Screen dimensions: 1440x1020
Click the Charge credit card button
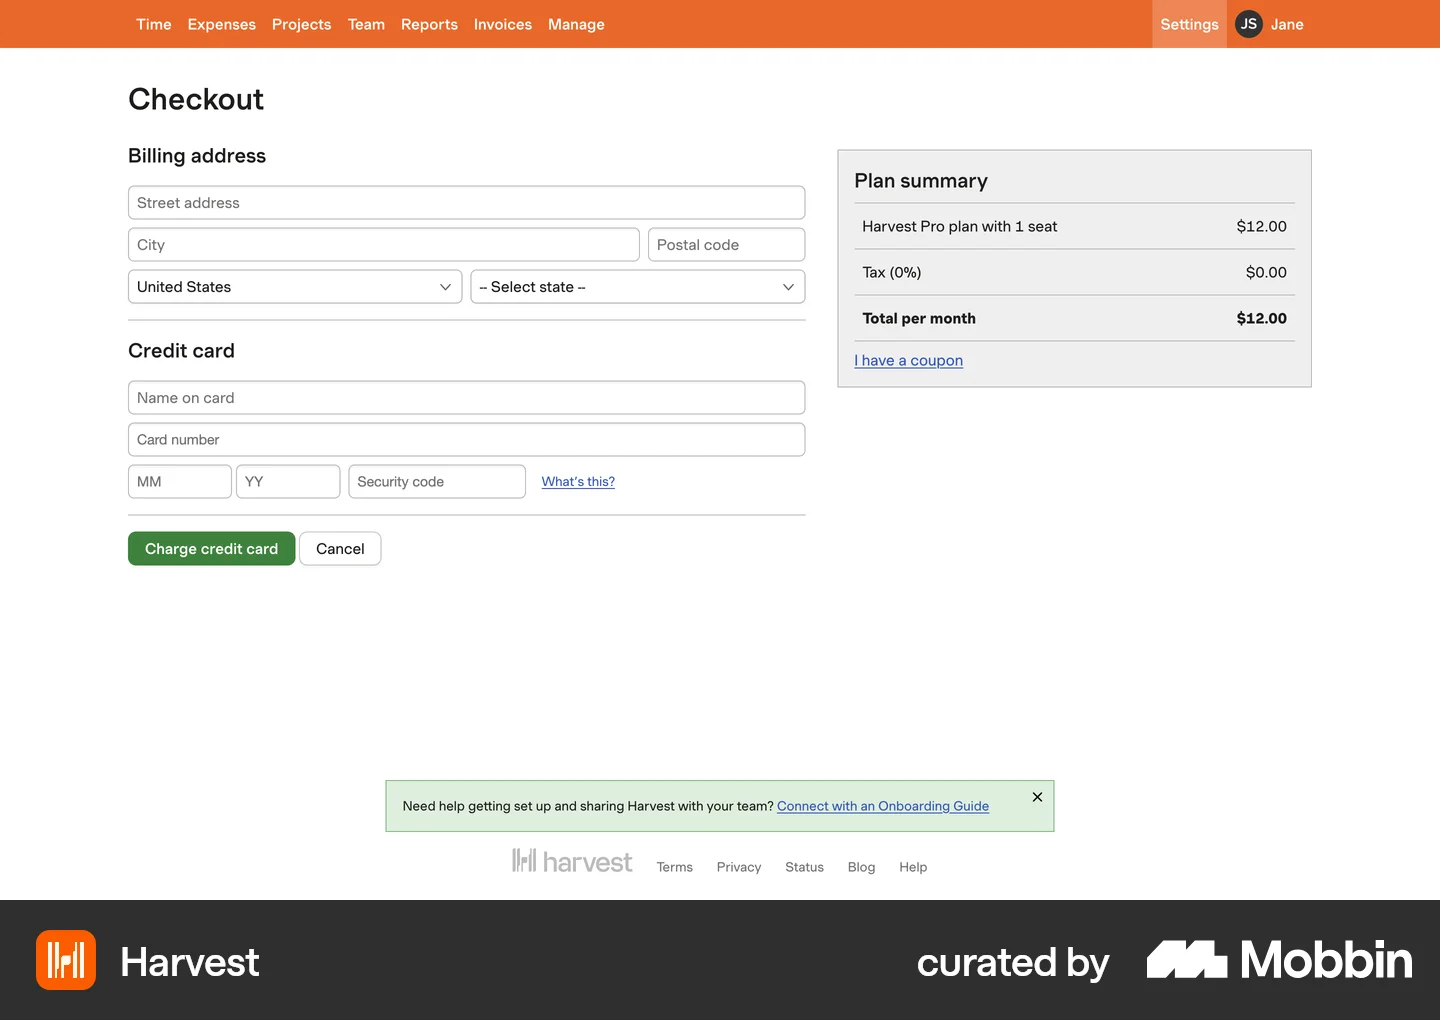tap(211, 549)
